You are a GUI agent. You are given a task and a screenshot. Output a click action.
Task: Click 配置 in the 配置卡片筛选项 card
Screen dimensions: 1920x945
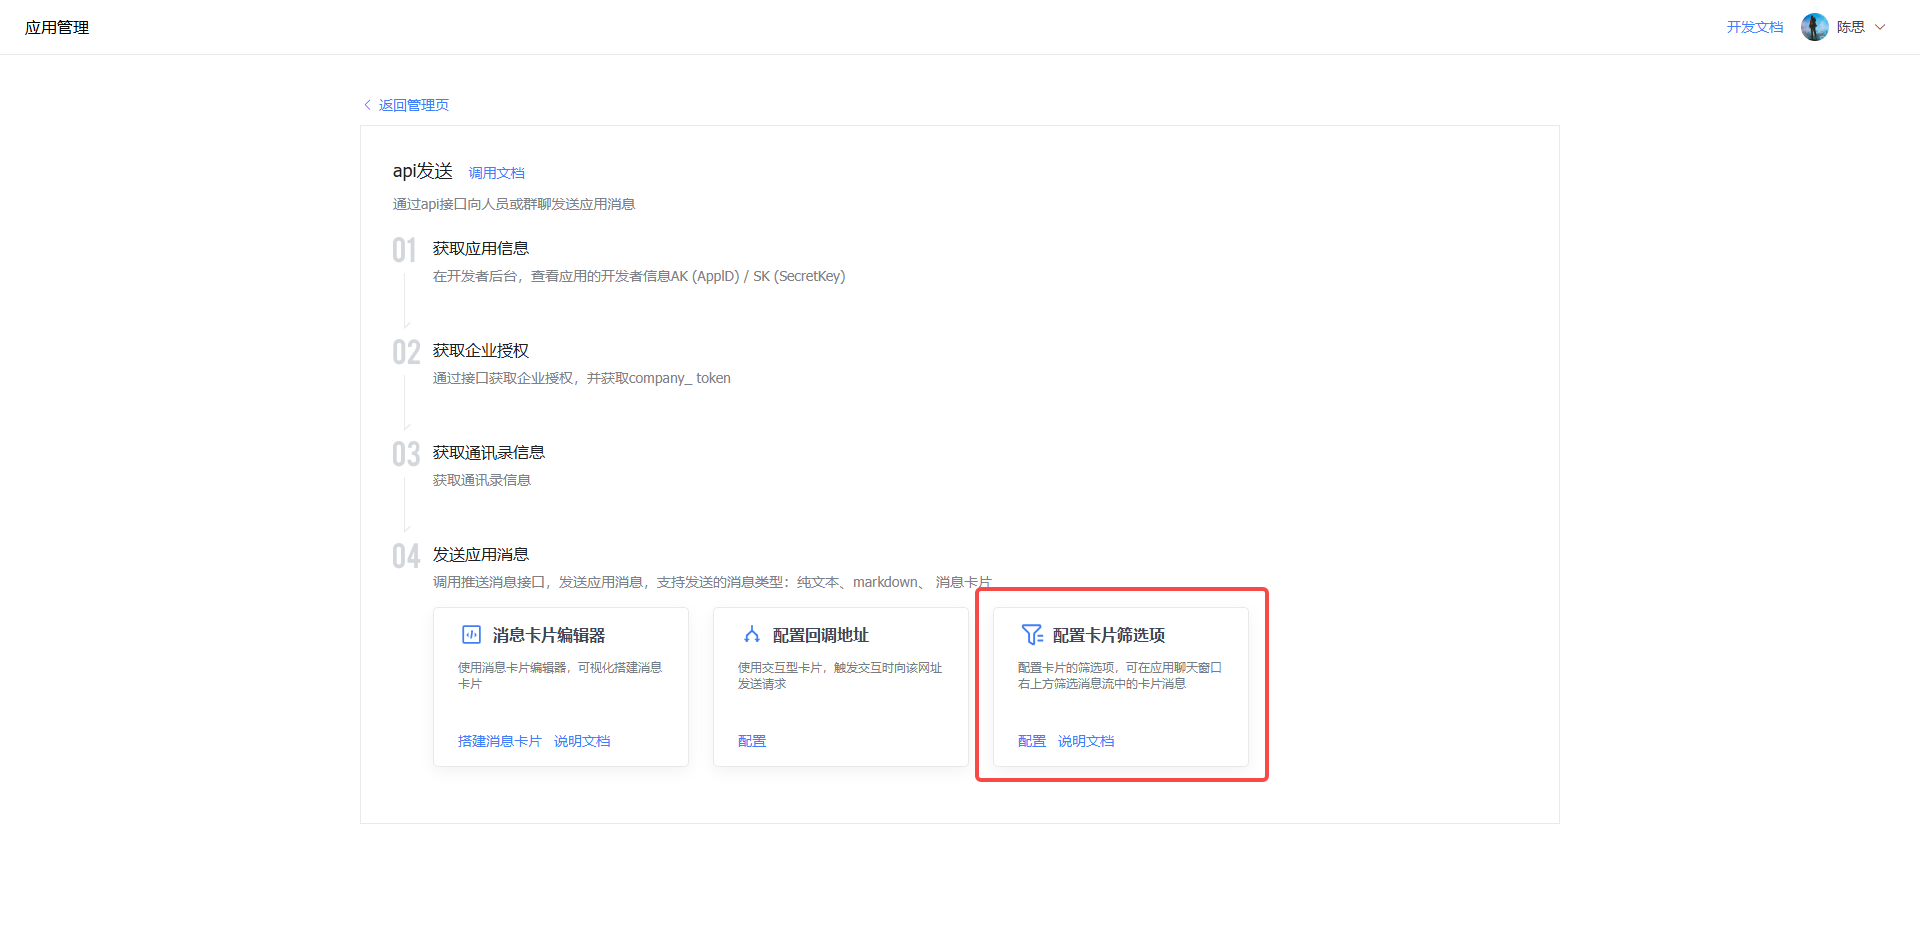pos(1031,741)
